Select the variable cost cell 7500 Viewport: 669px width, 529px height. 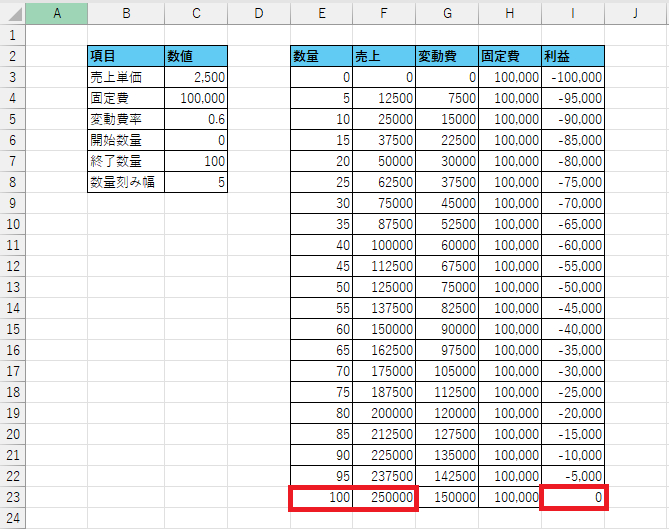[x=447, y=98]
